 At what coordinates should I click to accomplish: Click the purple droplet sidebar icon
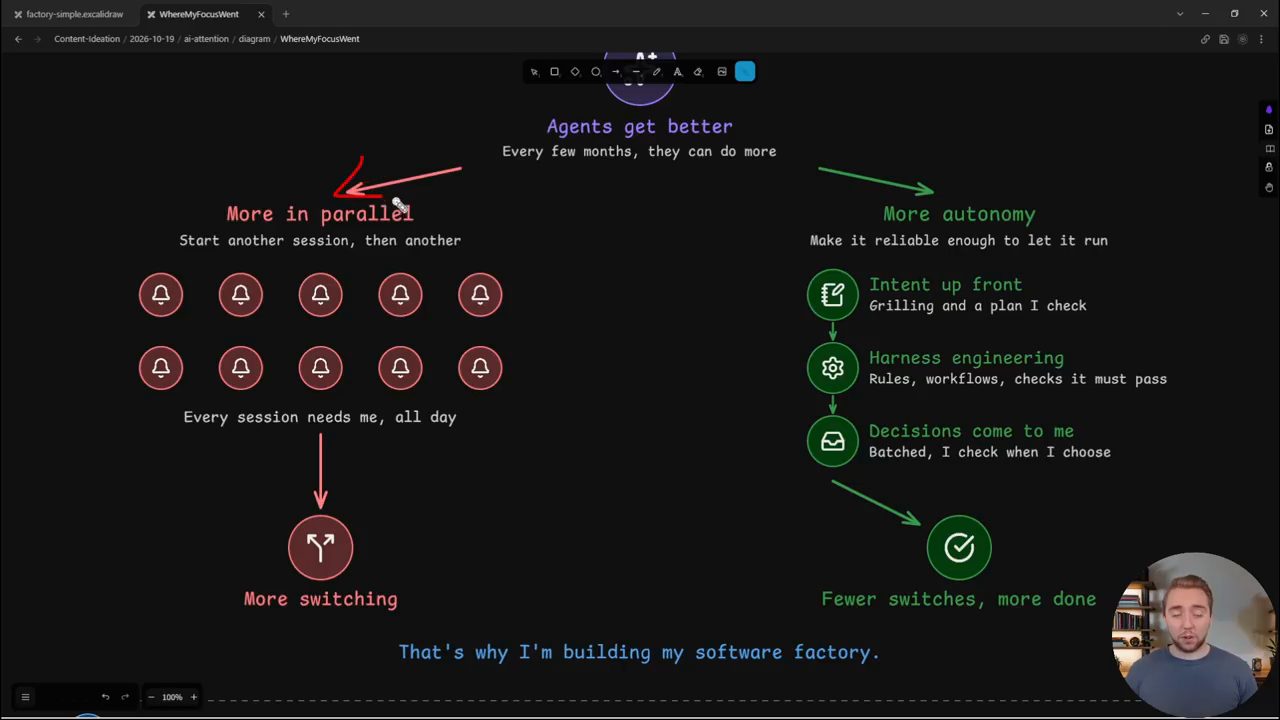pos(1269,110)
